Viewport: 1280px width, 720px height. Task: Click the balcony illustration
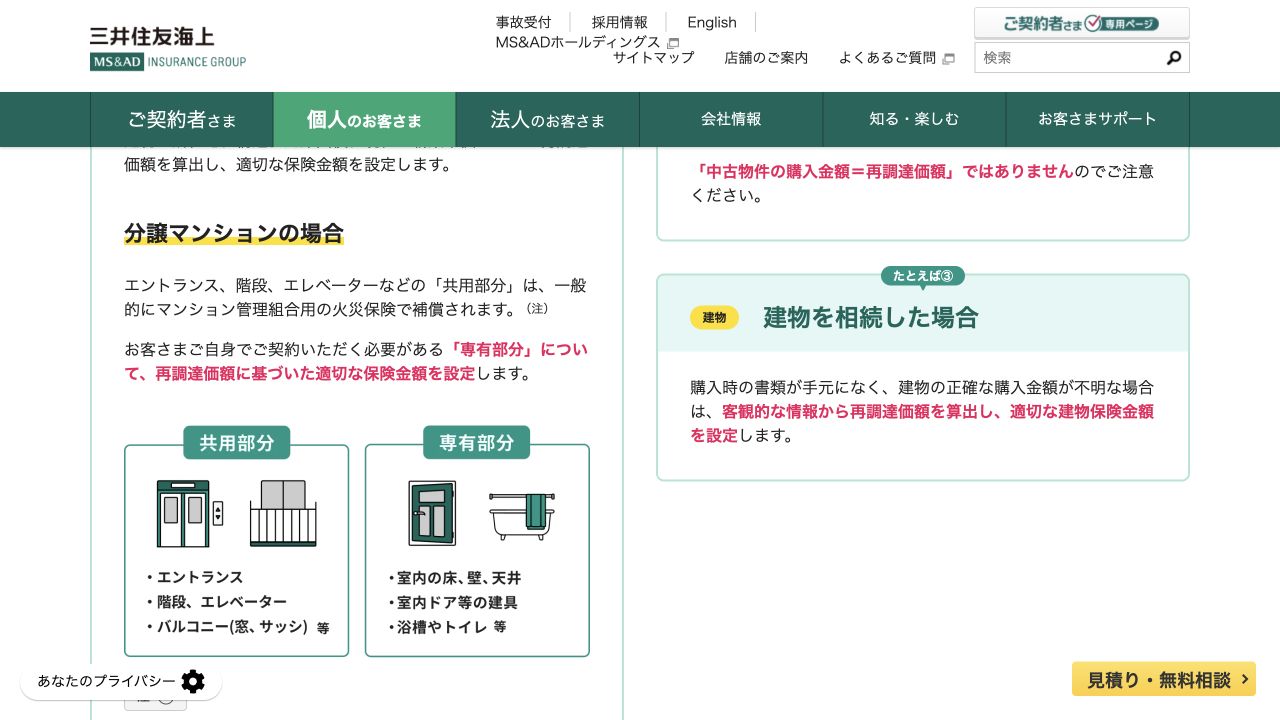[x=282, y=513]
